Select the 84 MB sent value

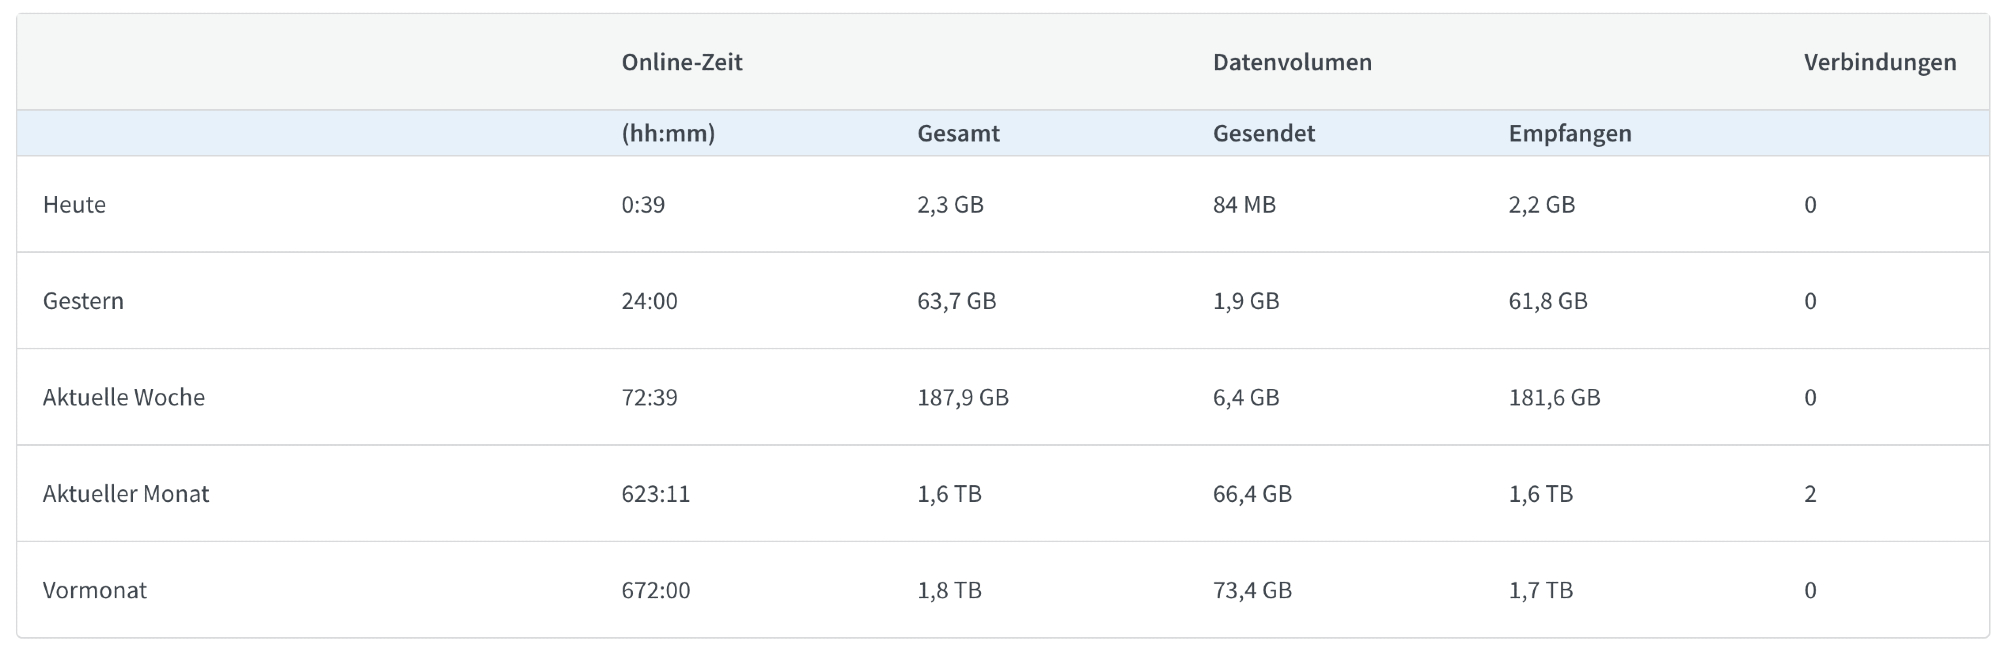(1244, 205)
